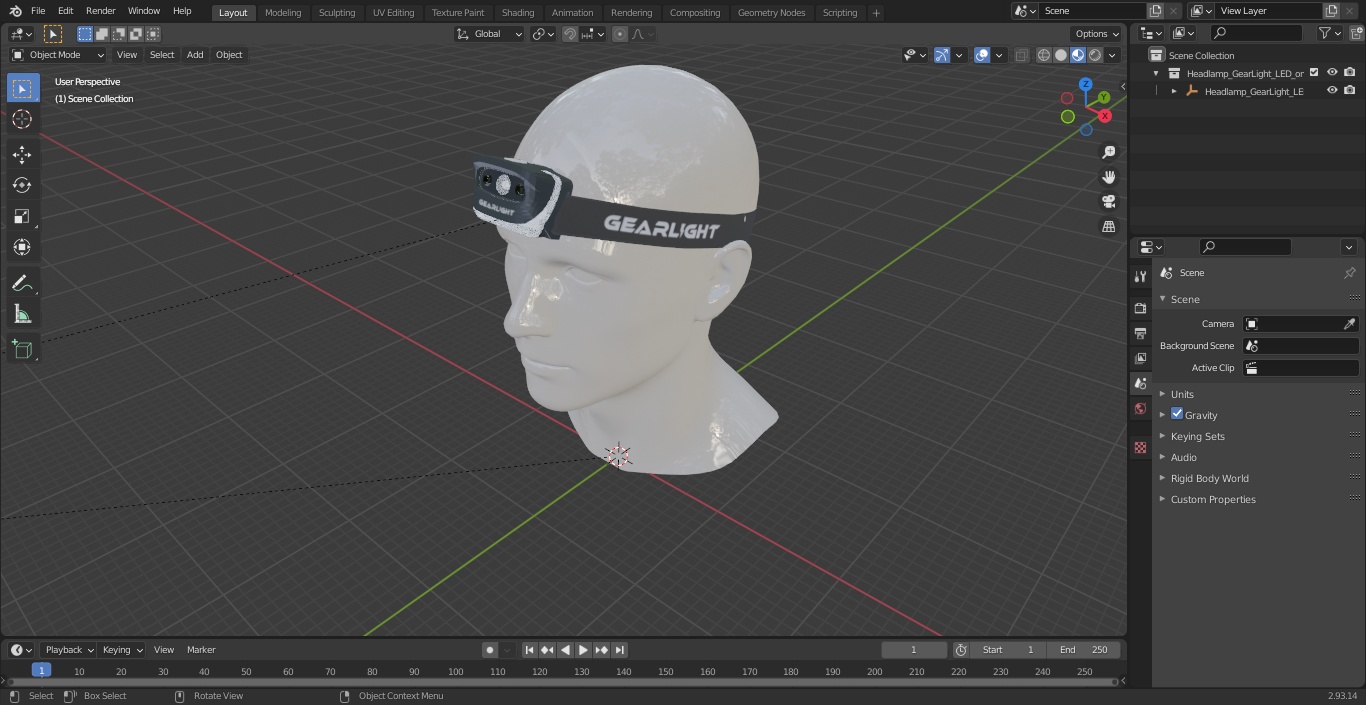Select the Add Cube tool
The width and height of the screenshot is (1366, 705).
(22, 349)
